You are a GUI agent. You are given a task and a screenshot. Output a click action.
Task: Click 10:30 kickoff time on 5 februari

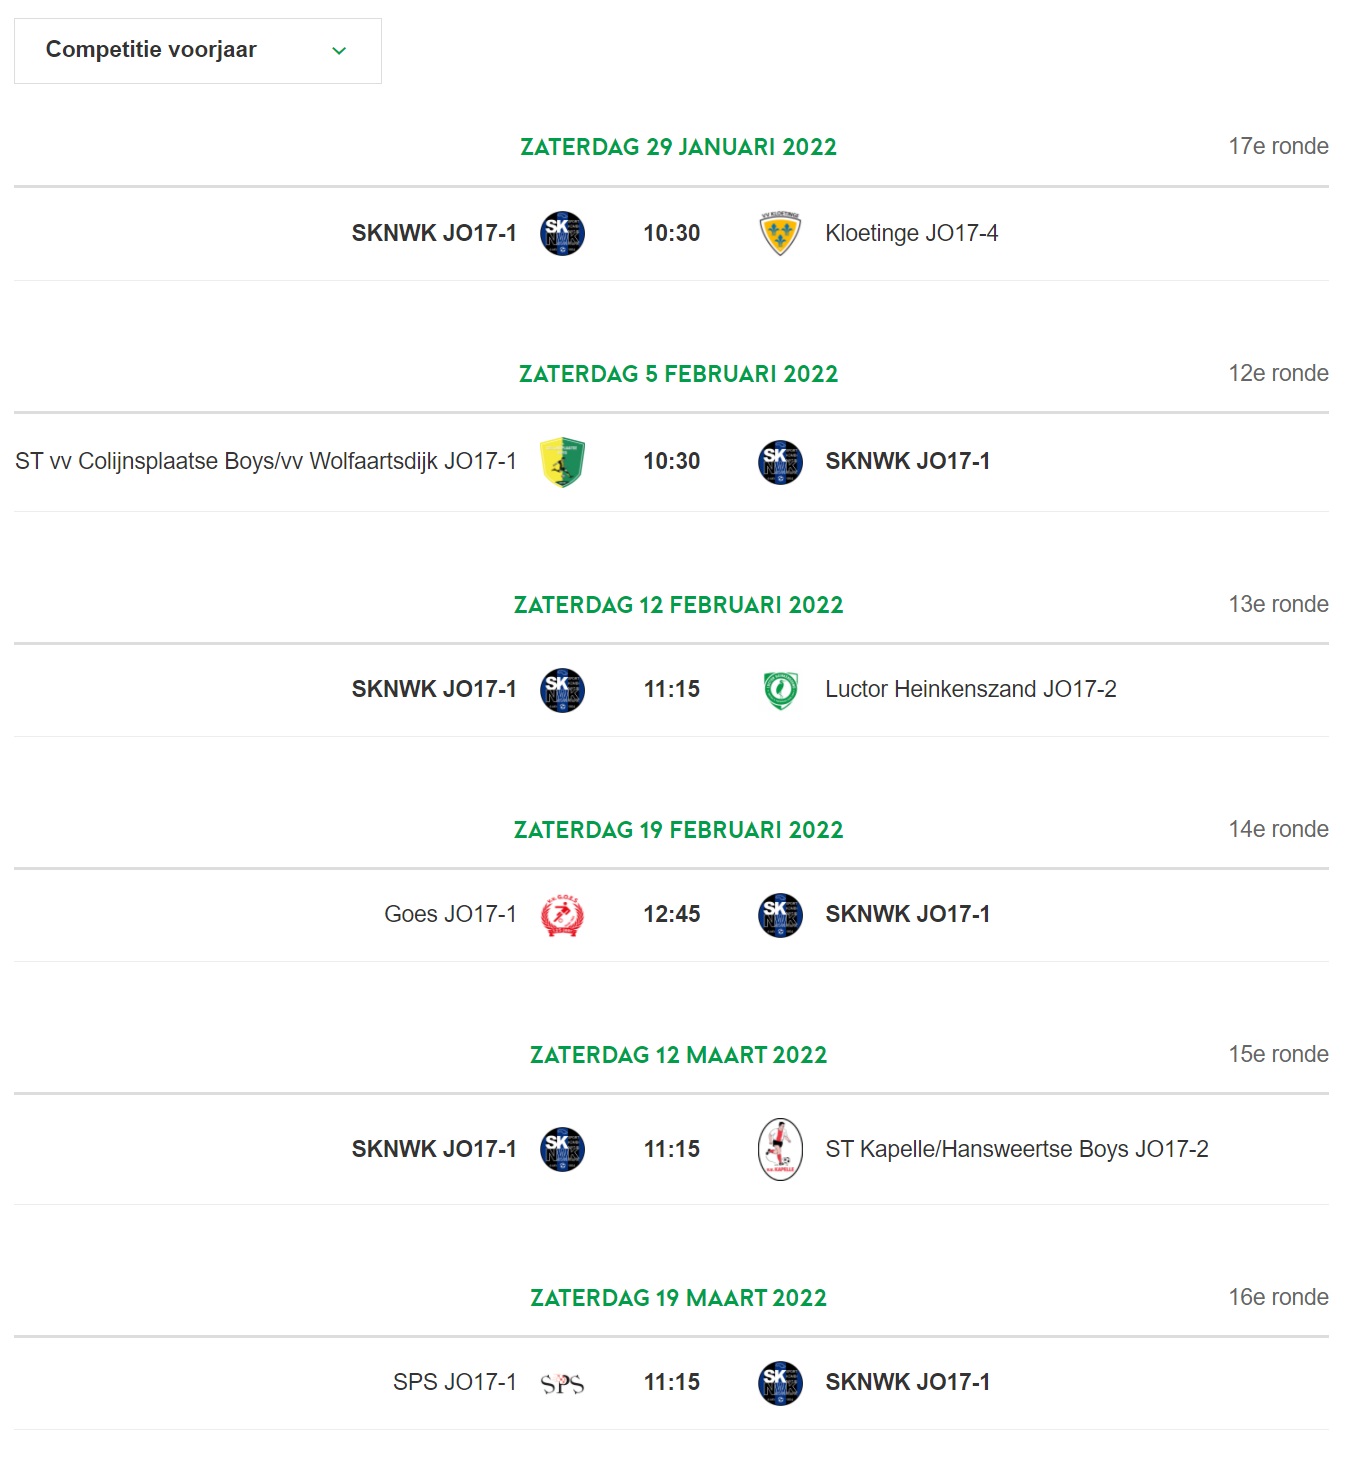click(x=672, y=461)
